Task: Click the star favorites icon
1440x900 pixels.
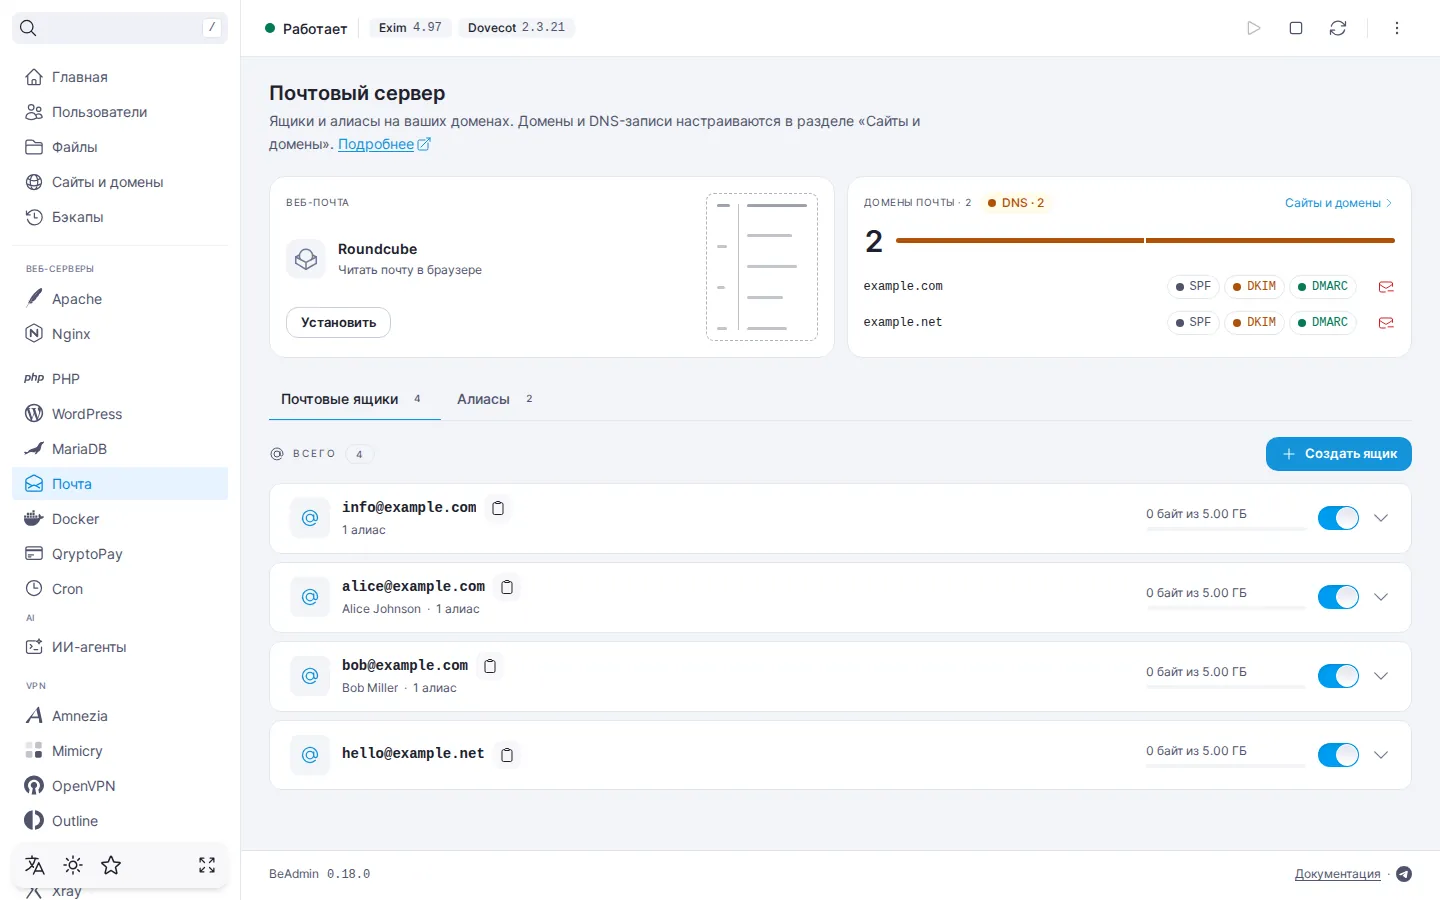Action: click(x=111, y=865)
